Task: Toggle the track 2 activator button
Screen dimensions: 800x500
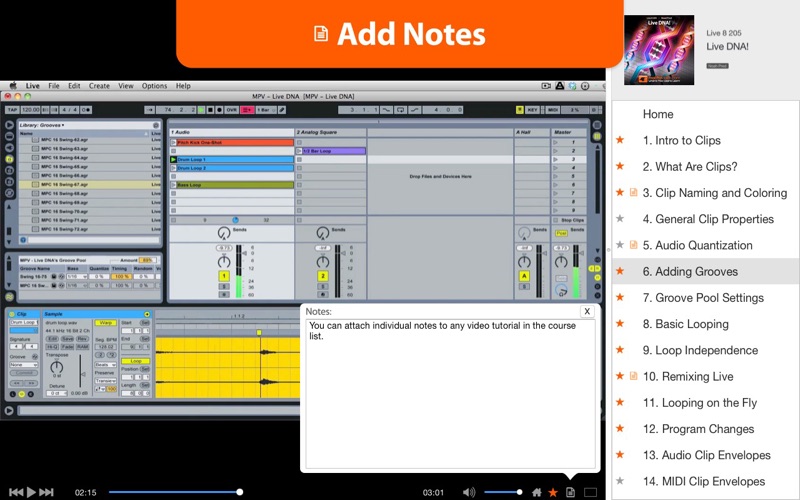Action: pyautogui.click(x=322, y=276)
